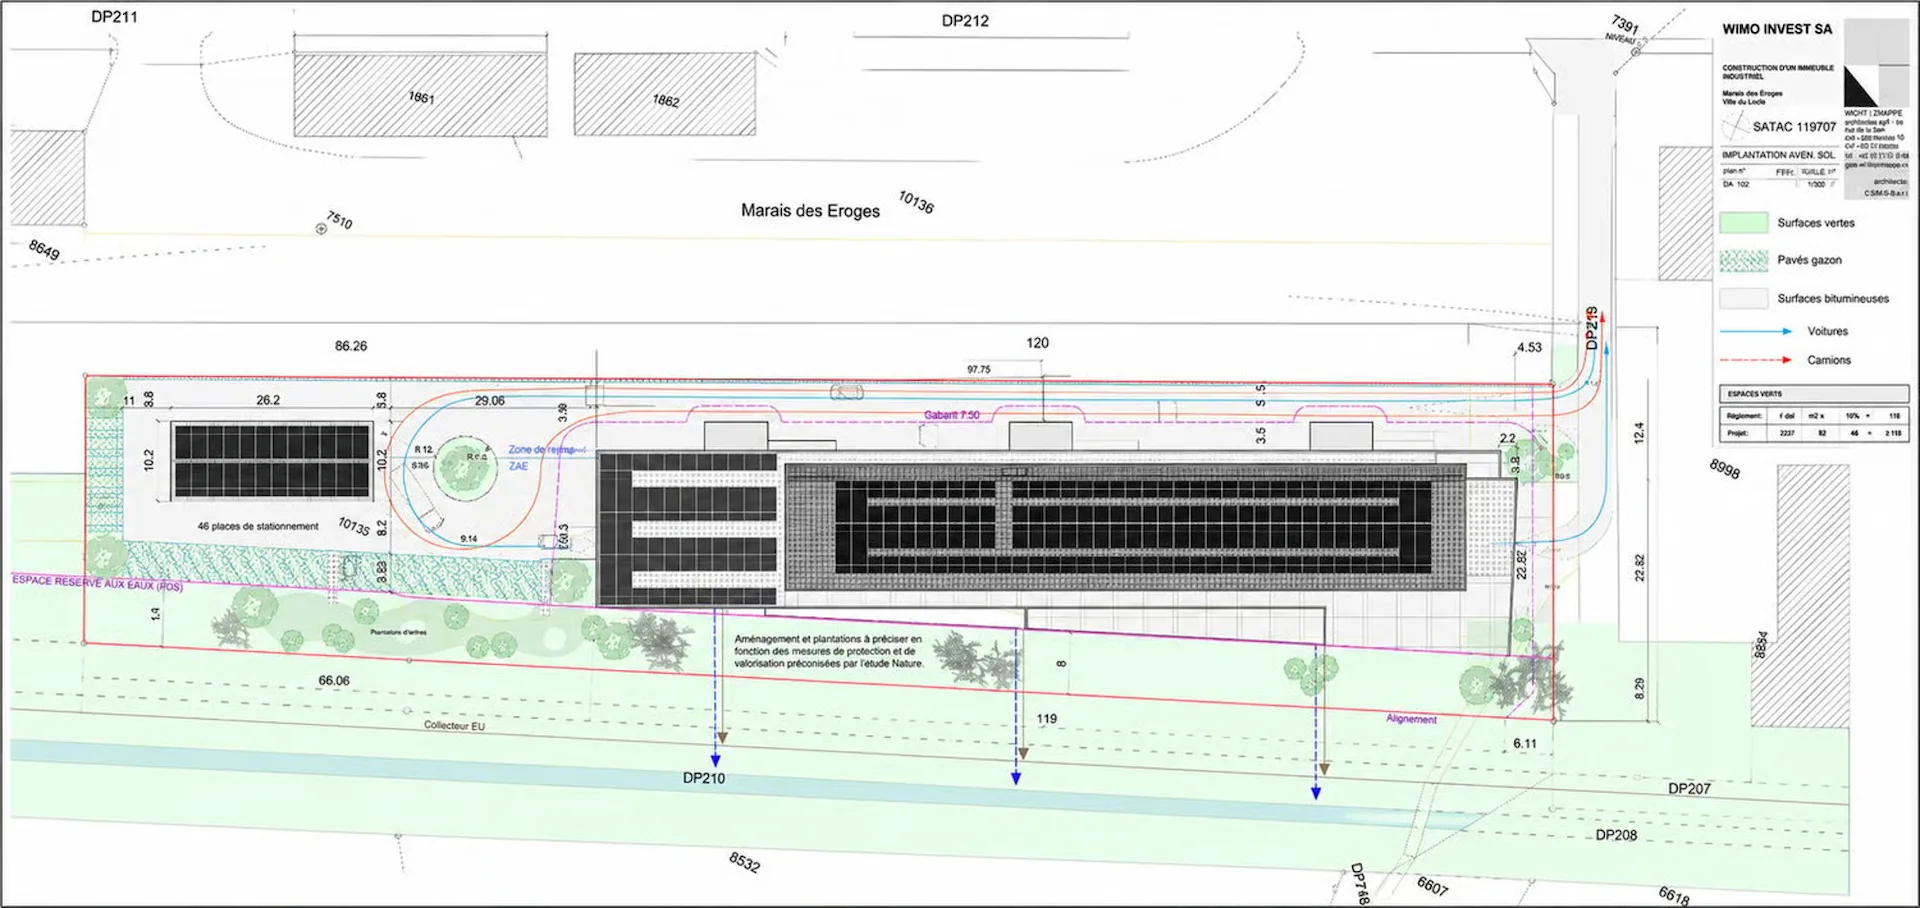Click the Collecteur EU label
Screen dimensions: 1920x908
coord(454,725)
